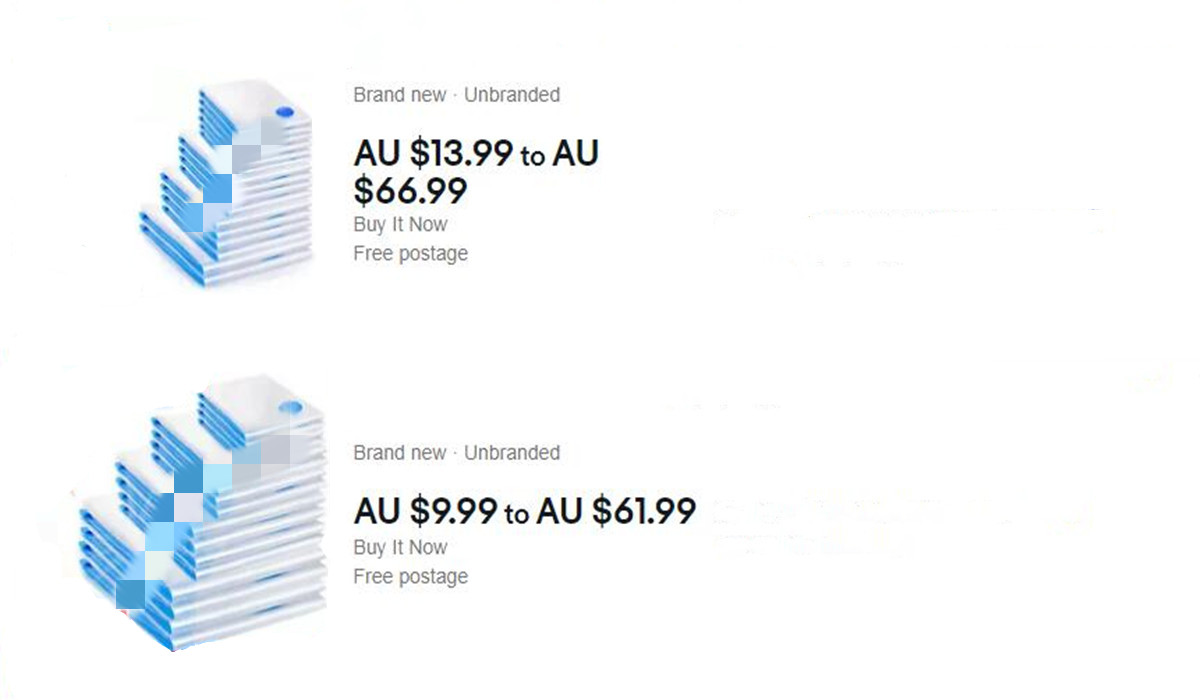Click 'Unbranded' label on first listing
This screenshot has height=700, width=1200.
click(x=512, y=95)
